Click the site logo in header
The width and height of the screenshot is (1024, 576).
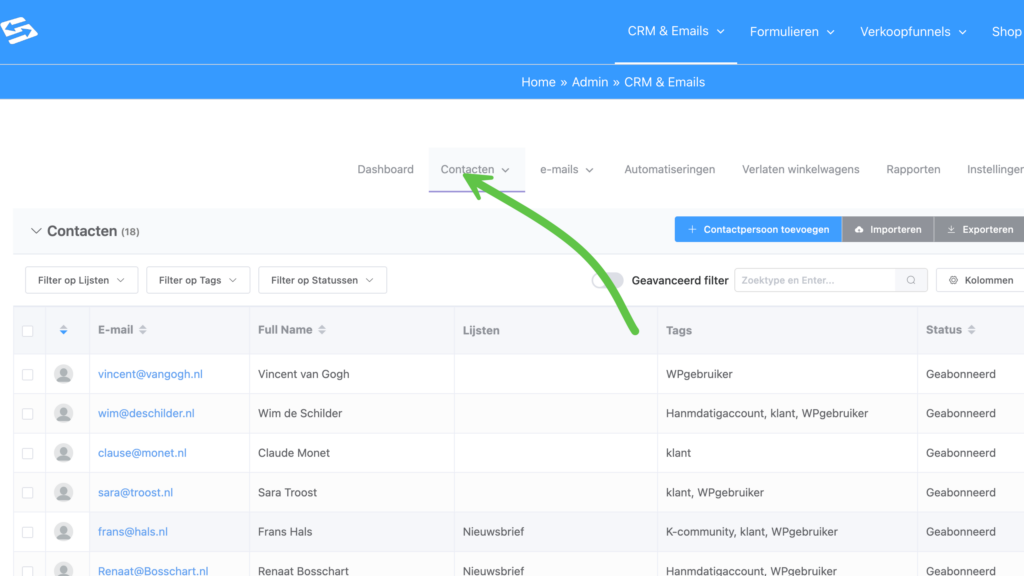19,31
